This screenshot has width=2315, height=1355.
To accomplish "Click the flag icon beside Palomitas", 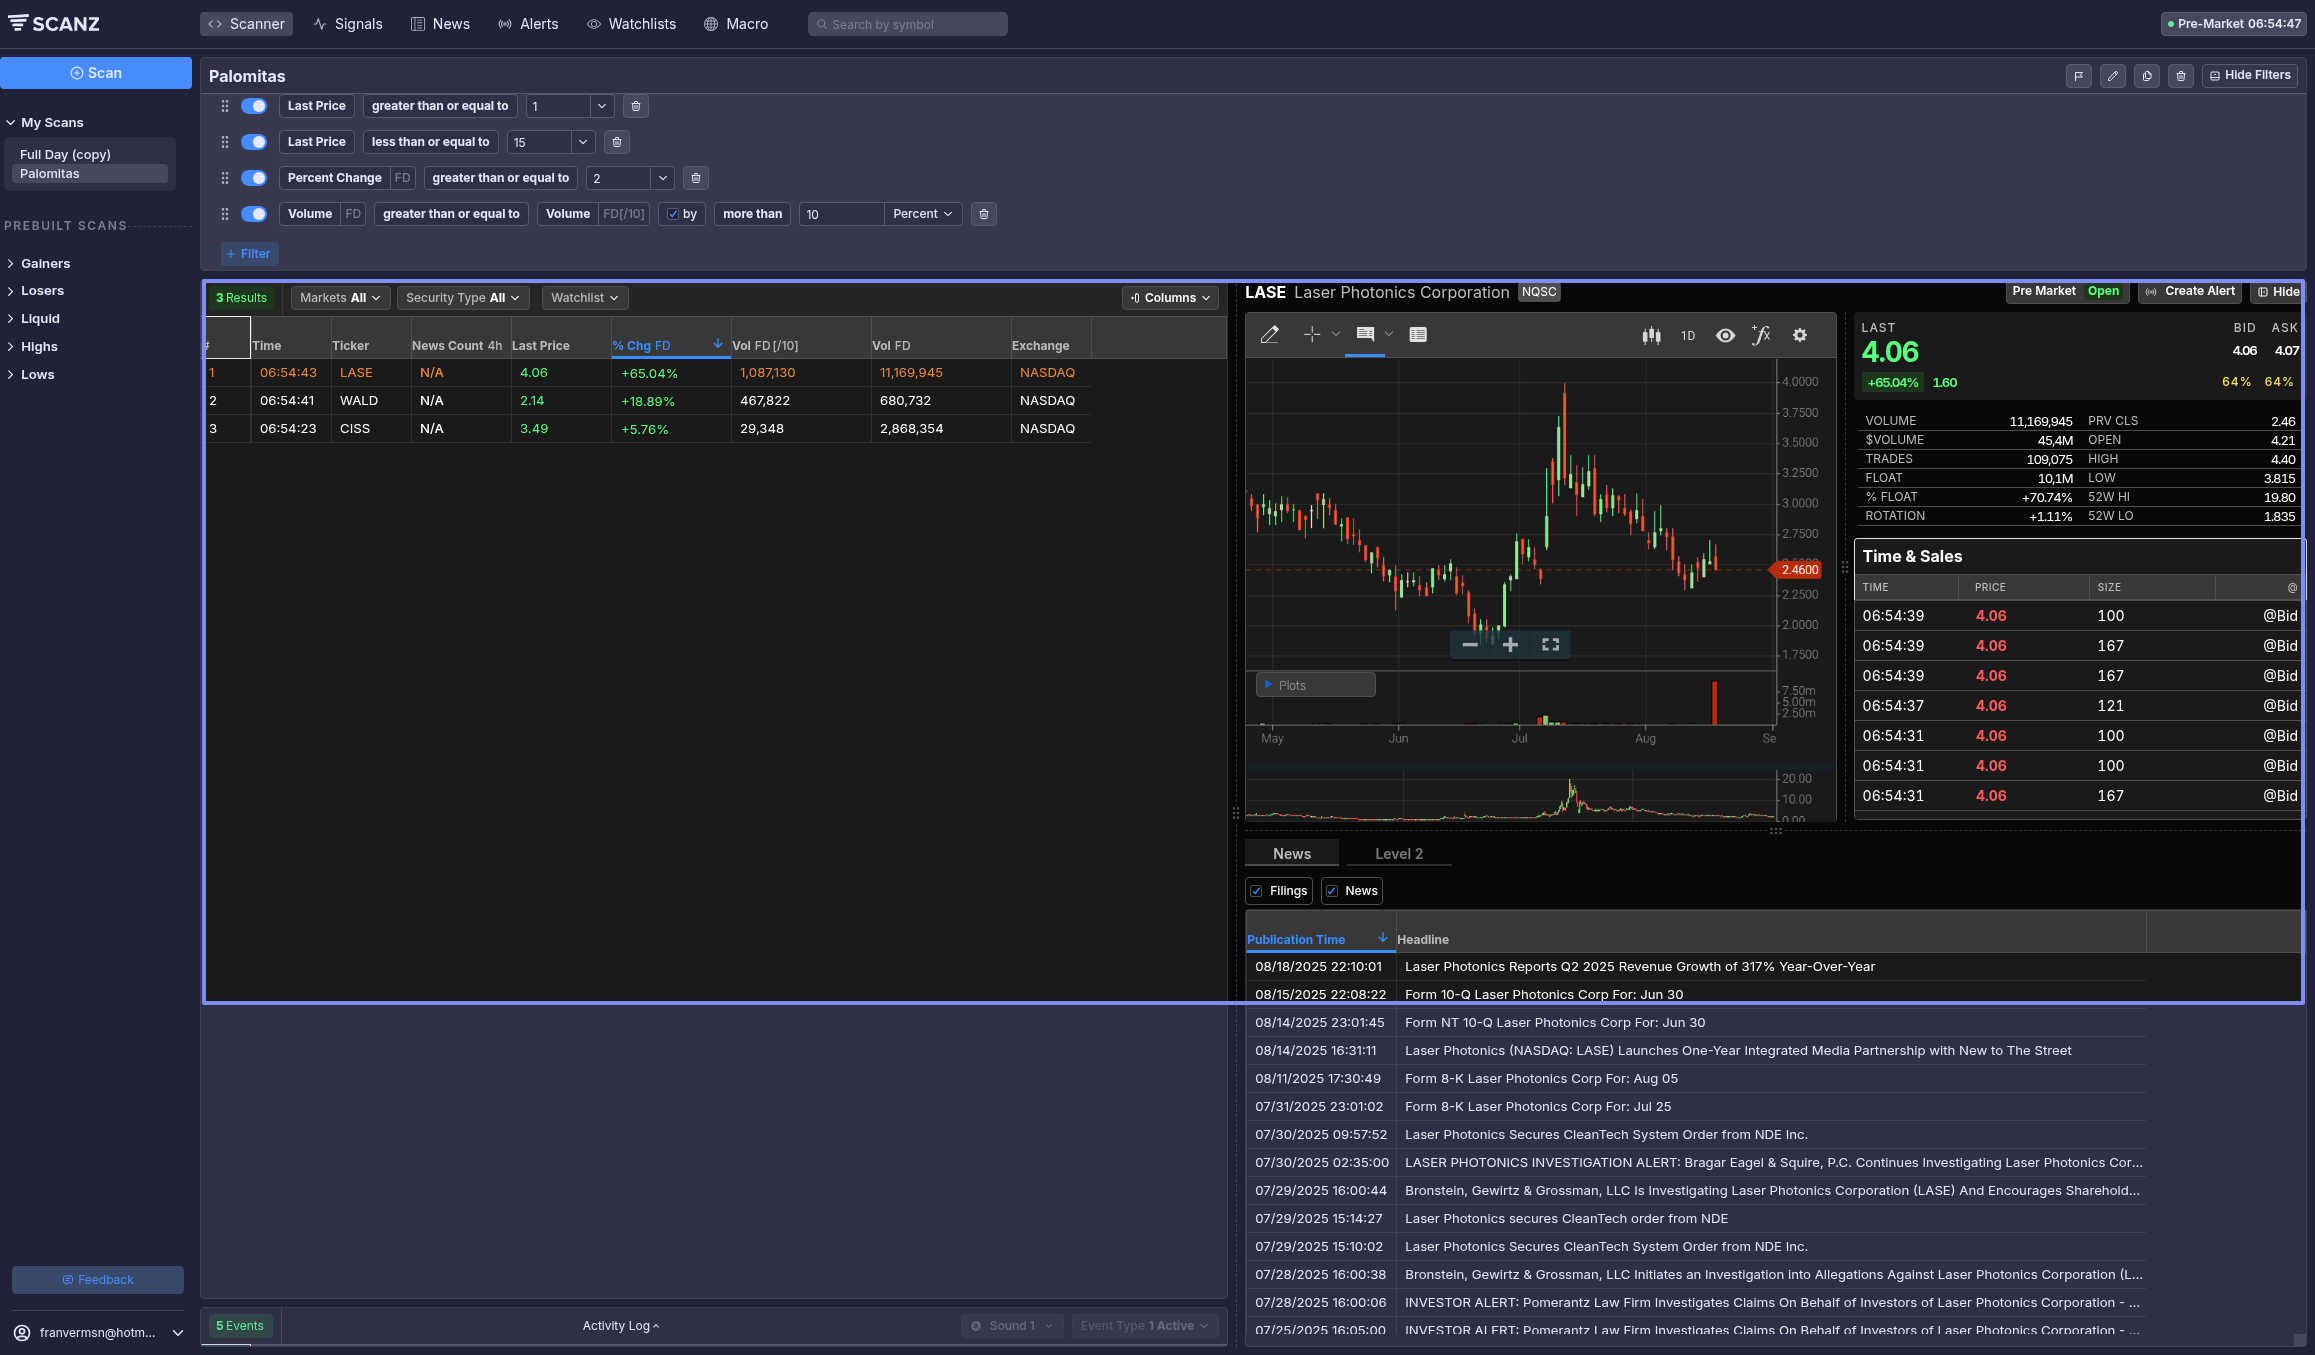I will pos(2078,76).
